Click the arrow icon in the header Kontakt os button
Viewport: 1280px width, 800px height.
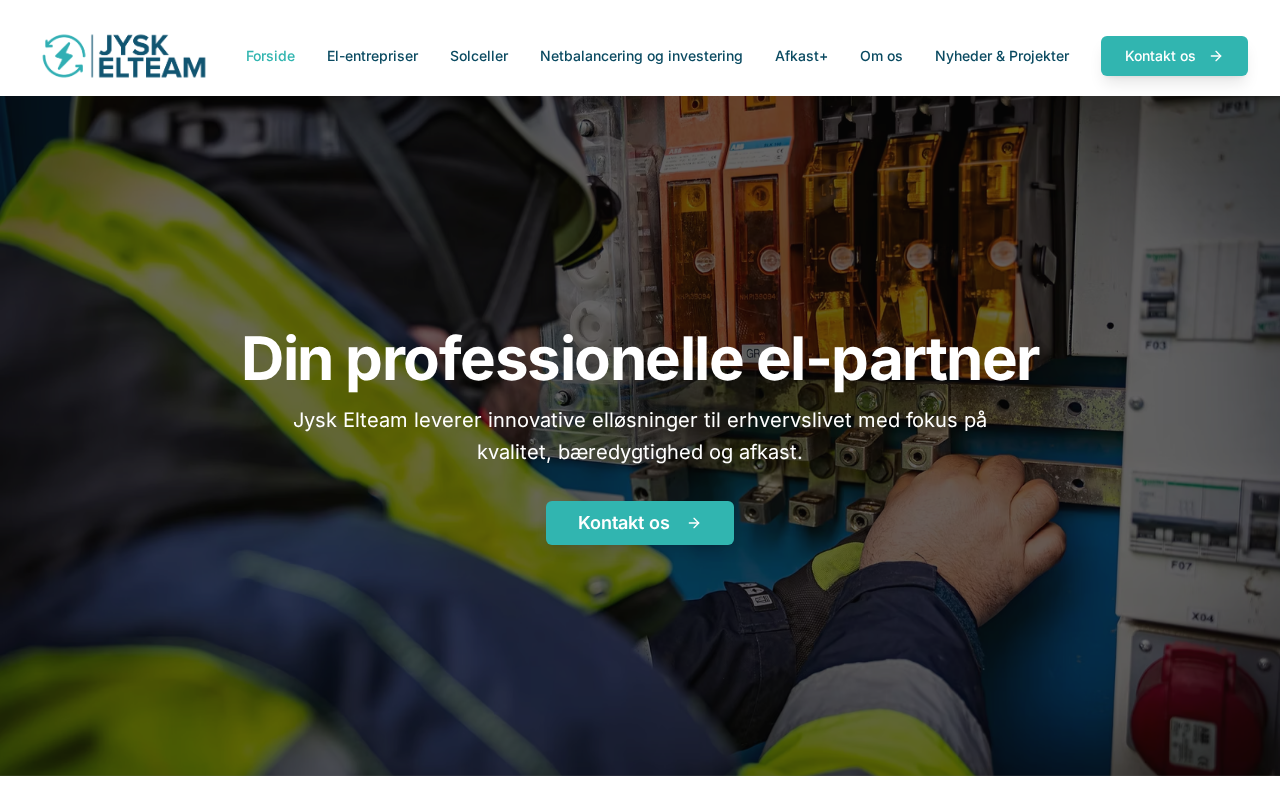click(1216, 56)
